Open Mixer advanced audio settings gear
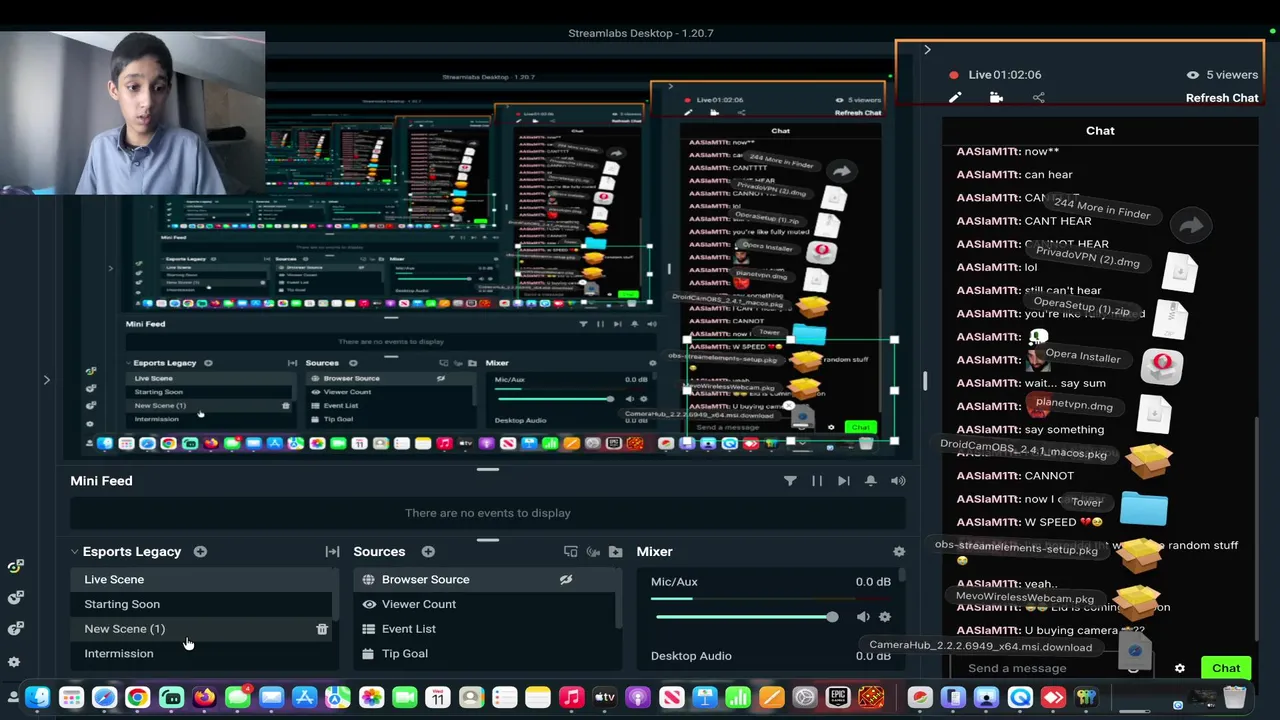The width and height of the screenshot is (1280, 720). pos(899,552)
